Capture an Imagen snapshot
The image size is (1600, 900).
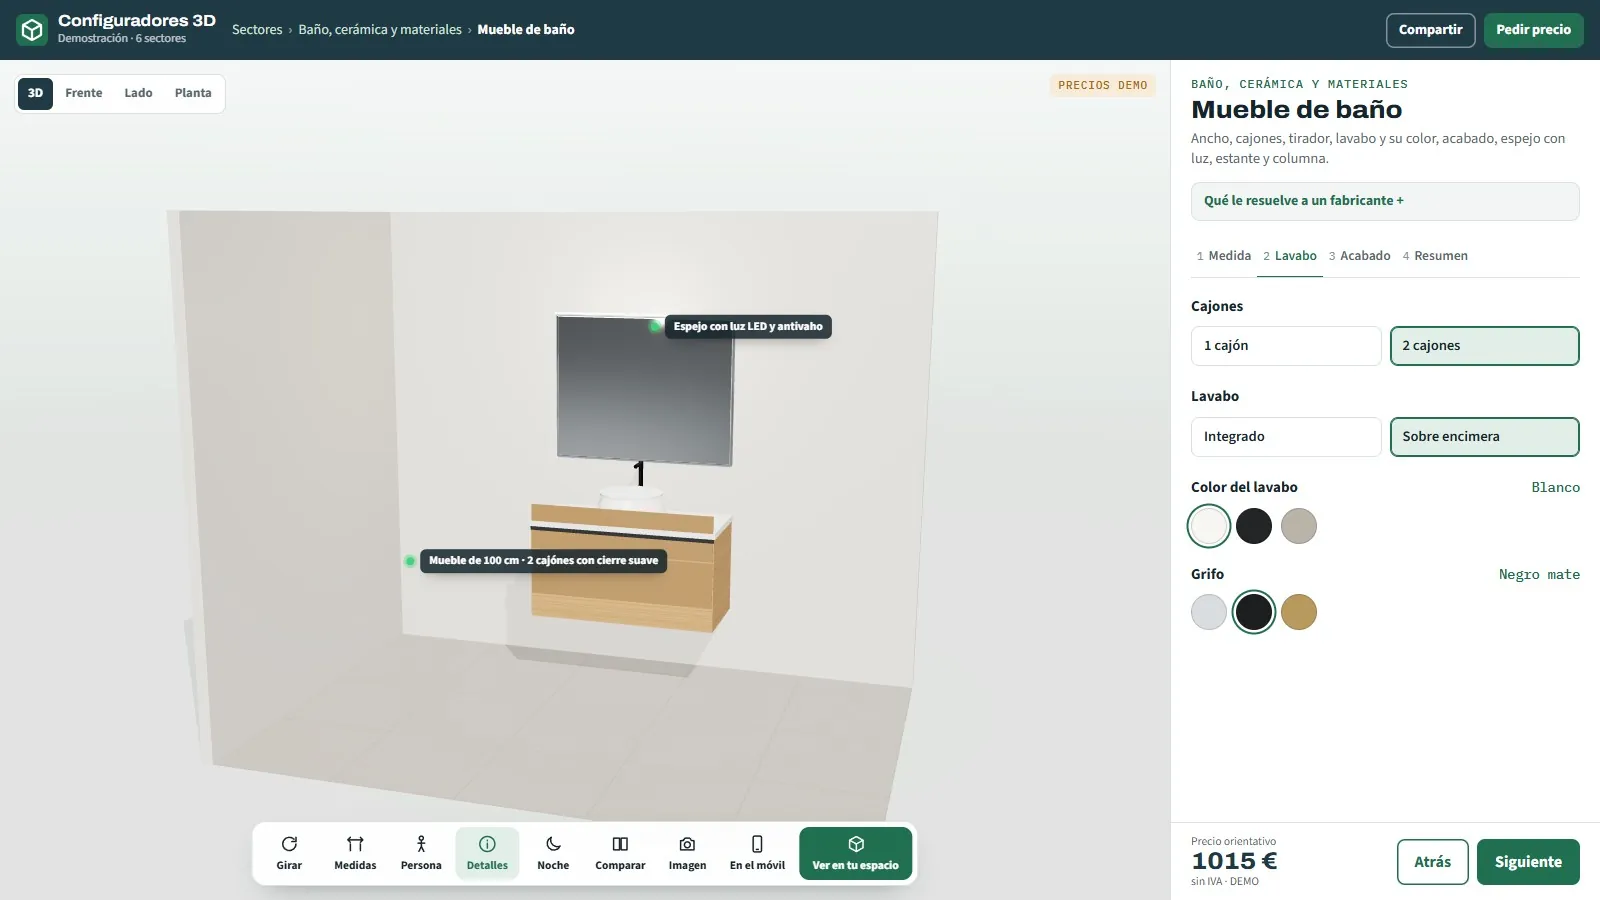pos(687,853)
